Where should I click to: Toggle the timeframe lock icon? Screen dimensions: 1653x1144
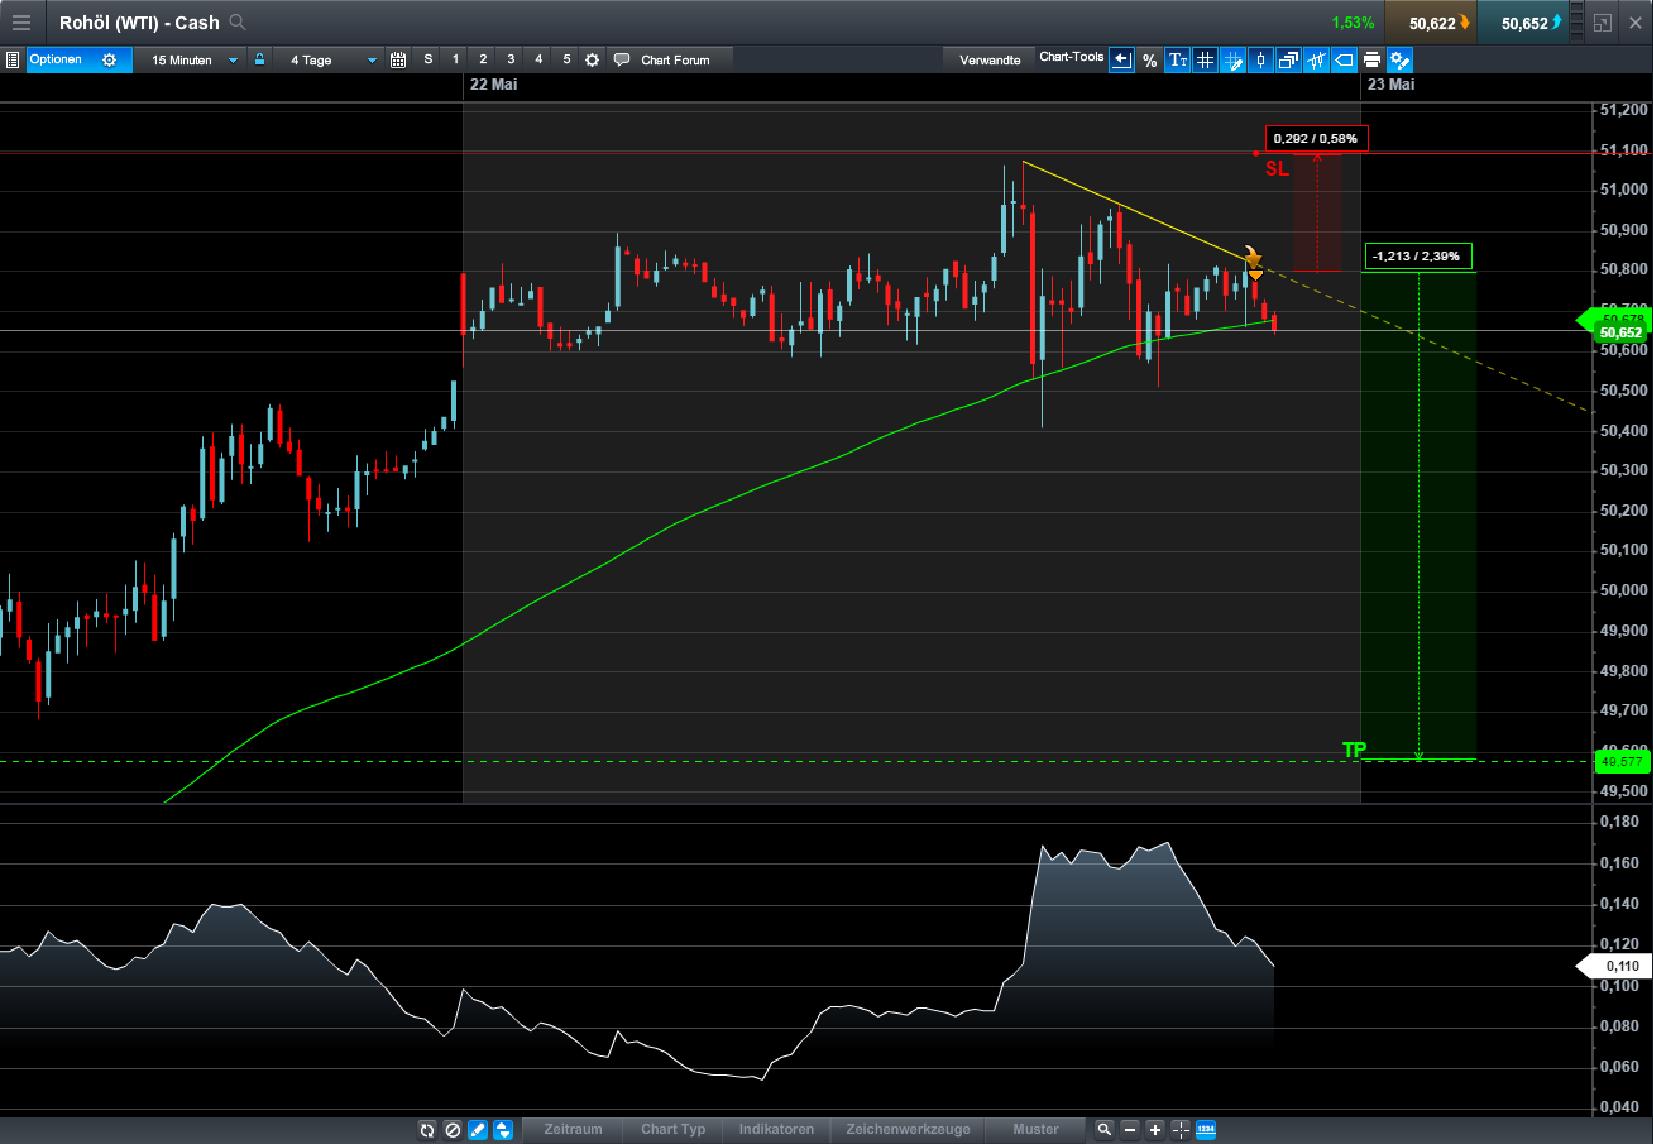[x=259, y=60]
